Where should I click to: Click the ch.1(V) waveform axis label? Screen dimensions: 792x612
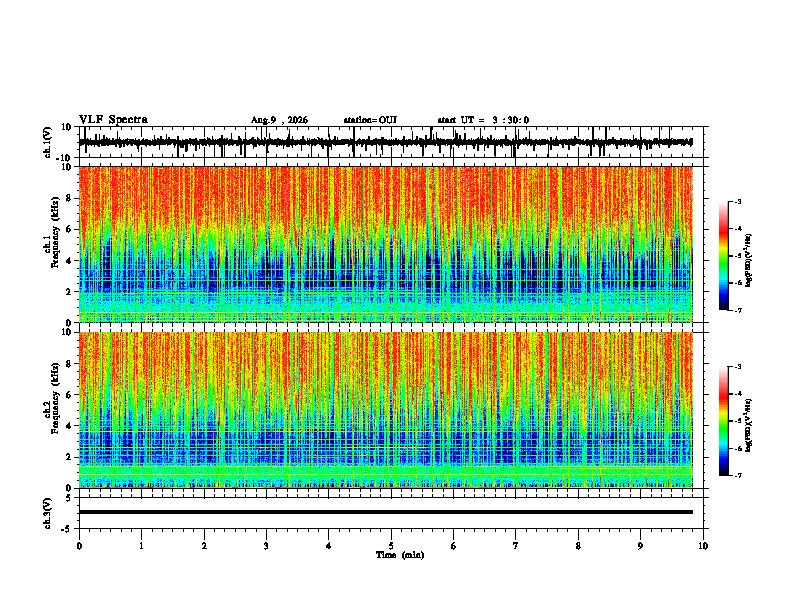(48, 142)
